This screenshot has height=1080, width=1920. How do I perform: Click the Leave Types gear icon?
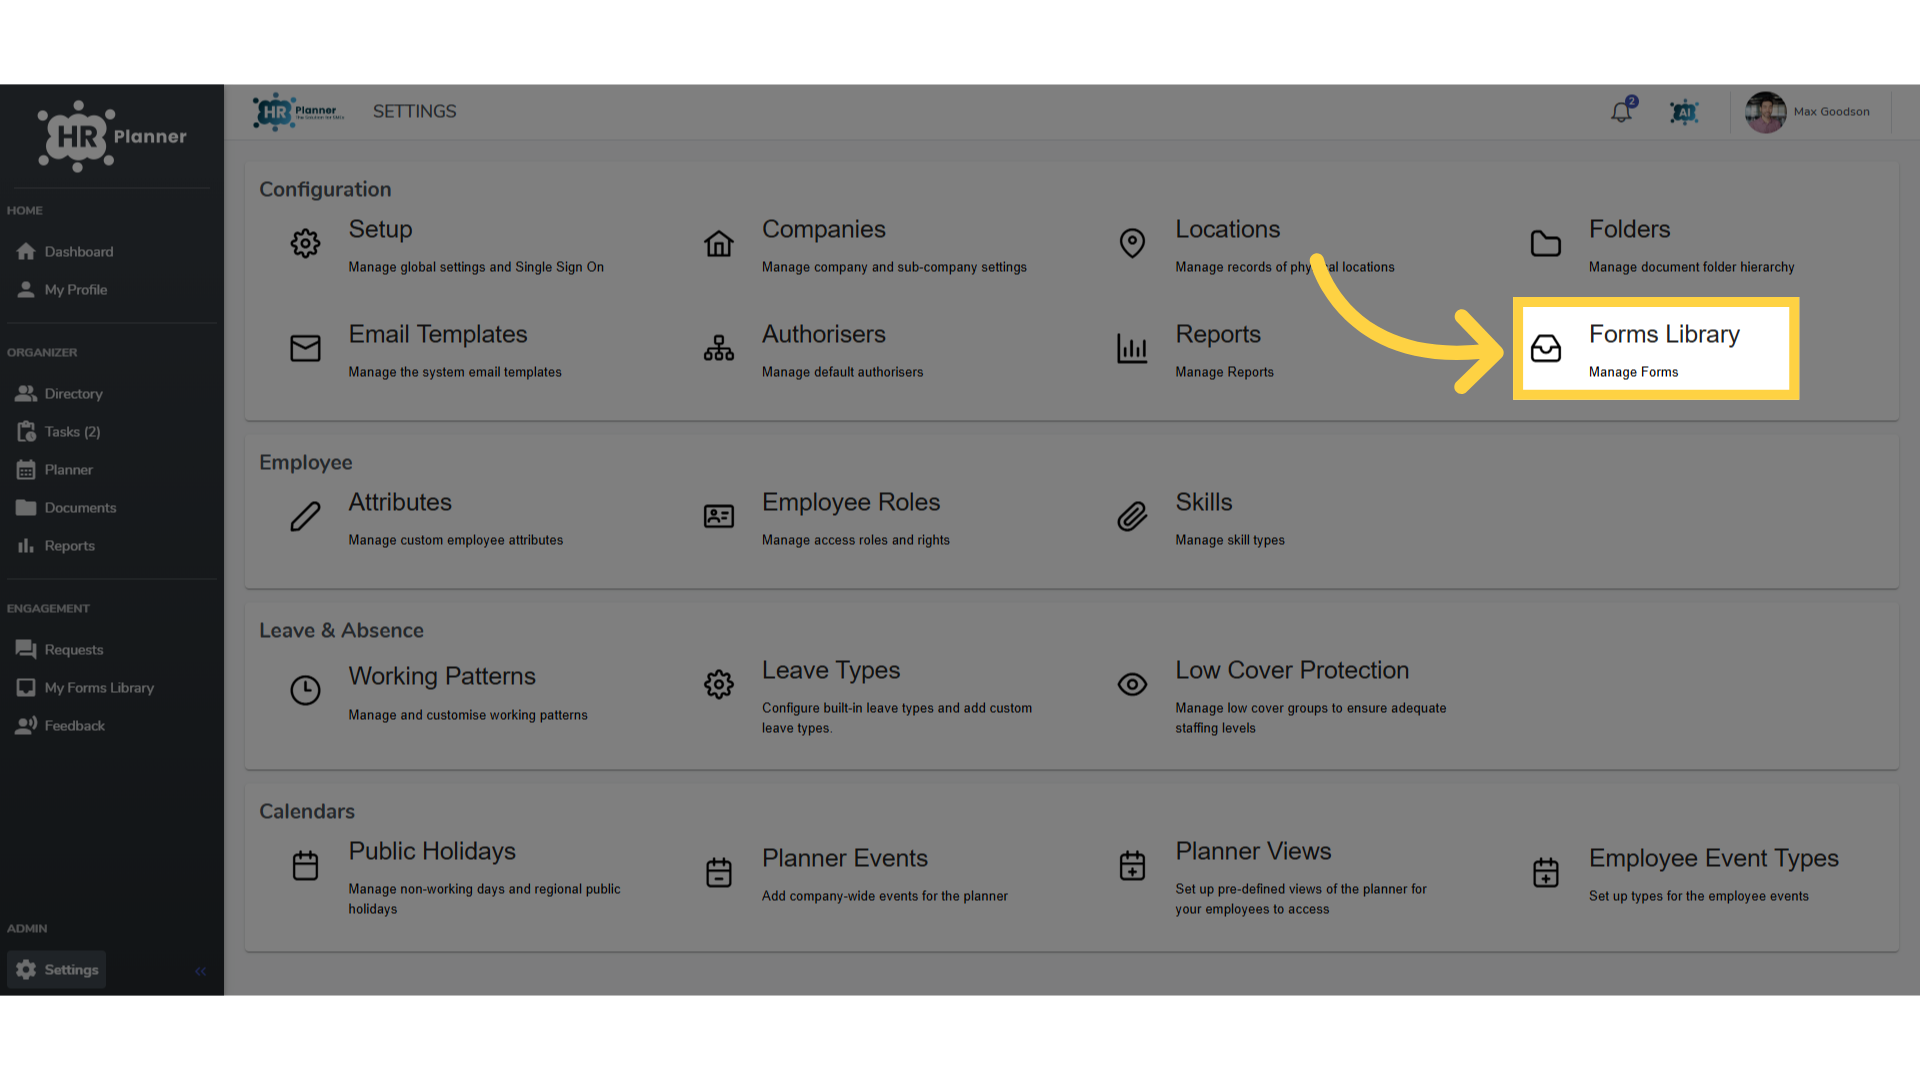tap(719, 684)
